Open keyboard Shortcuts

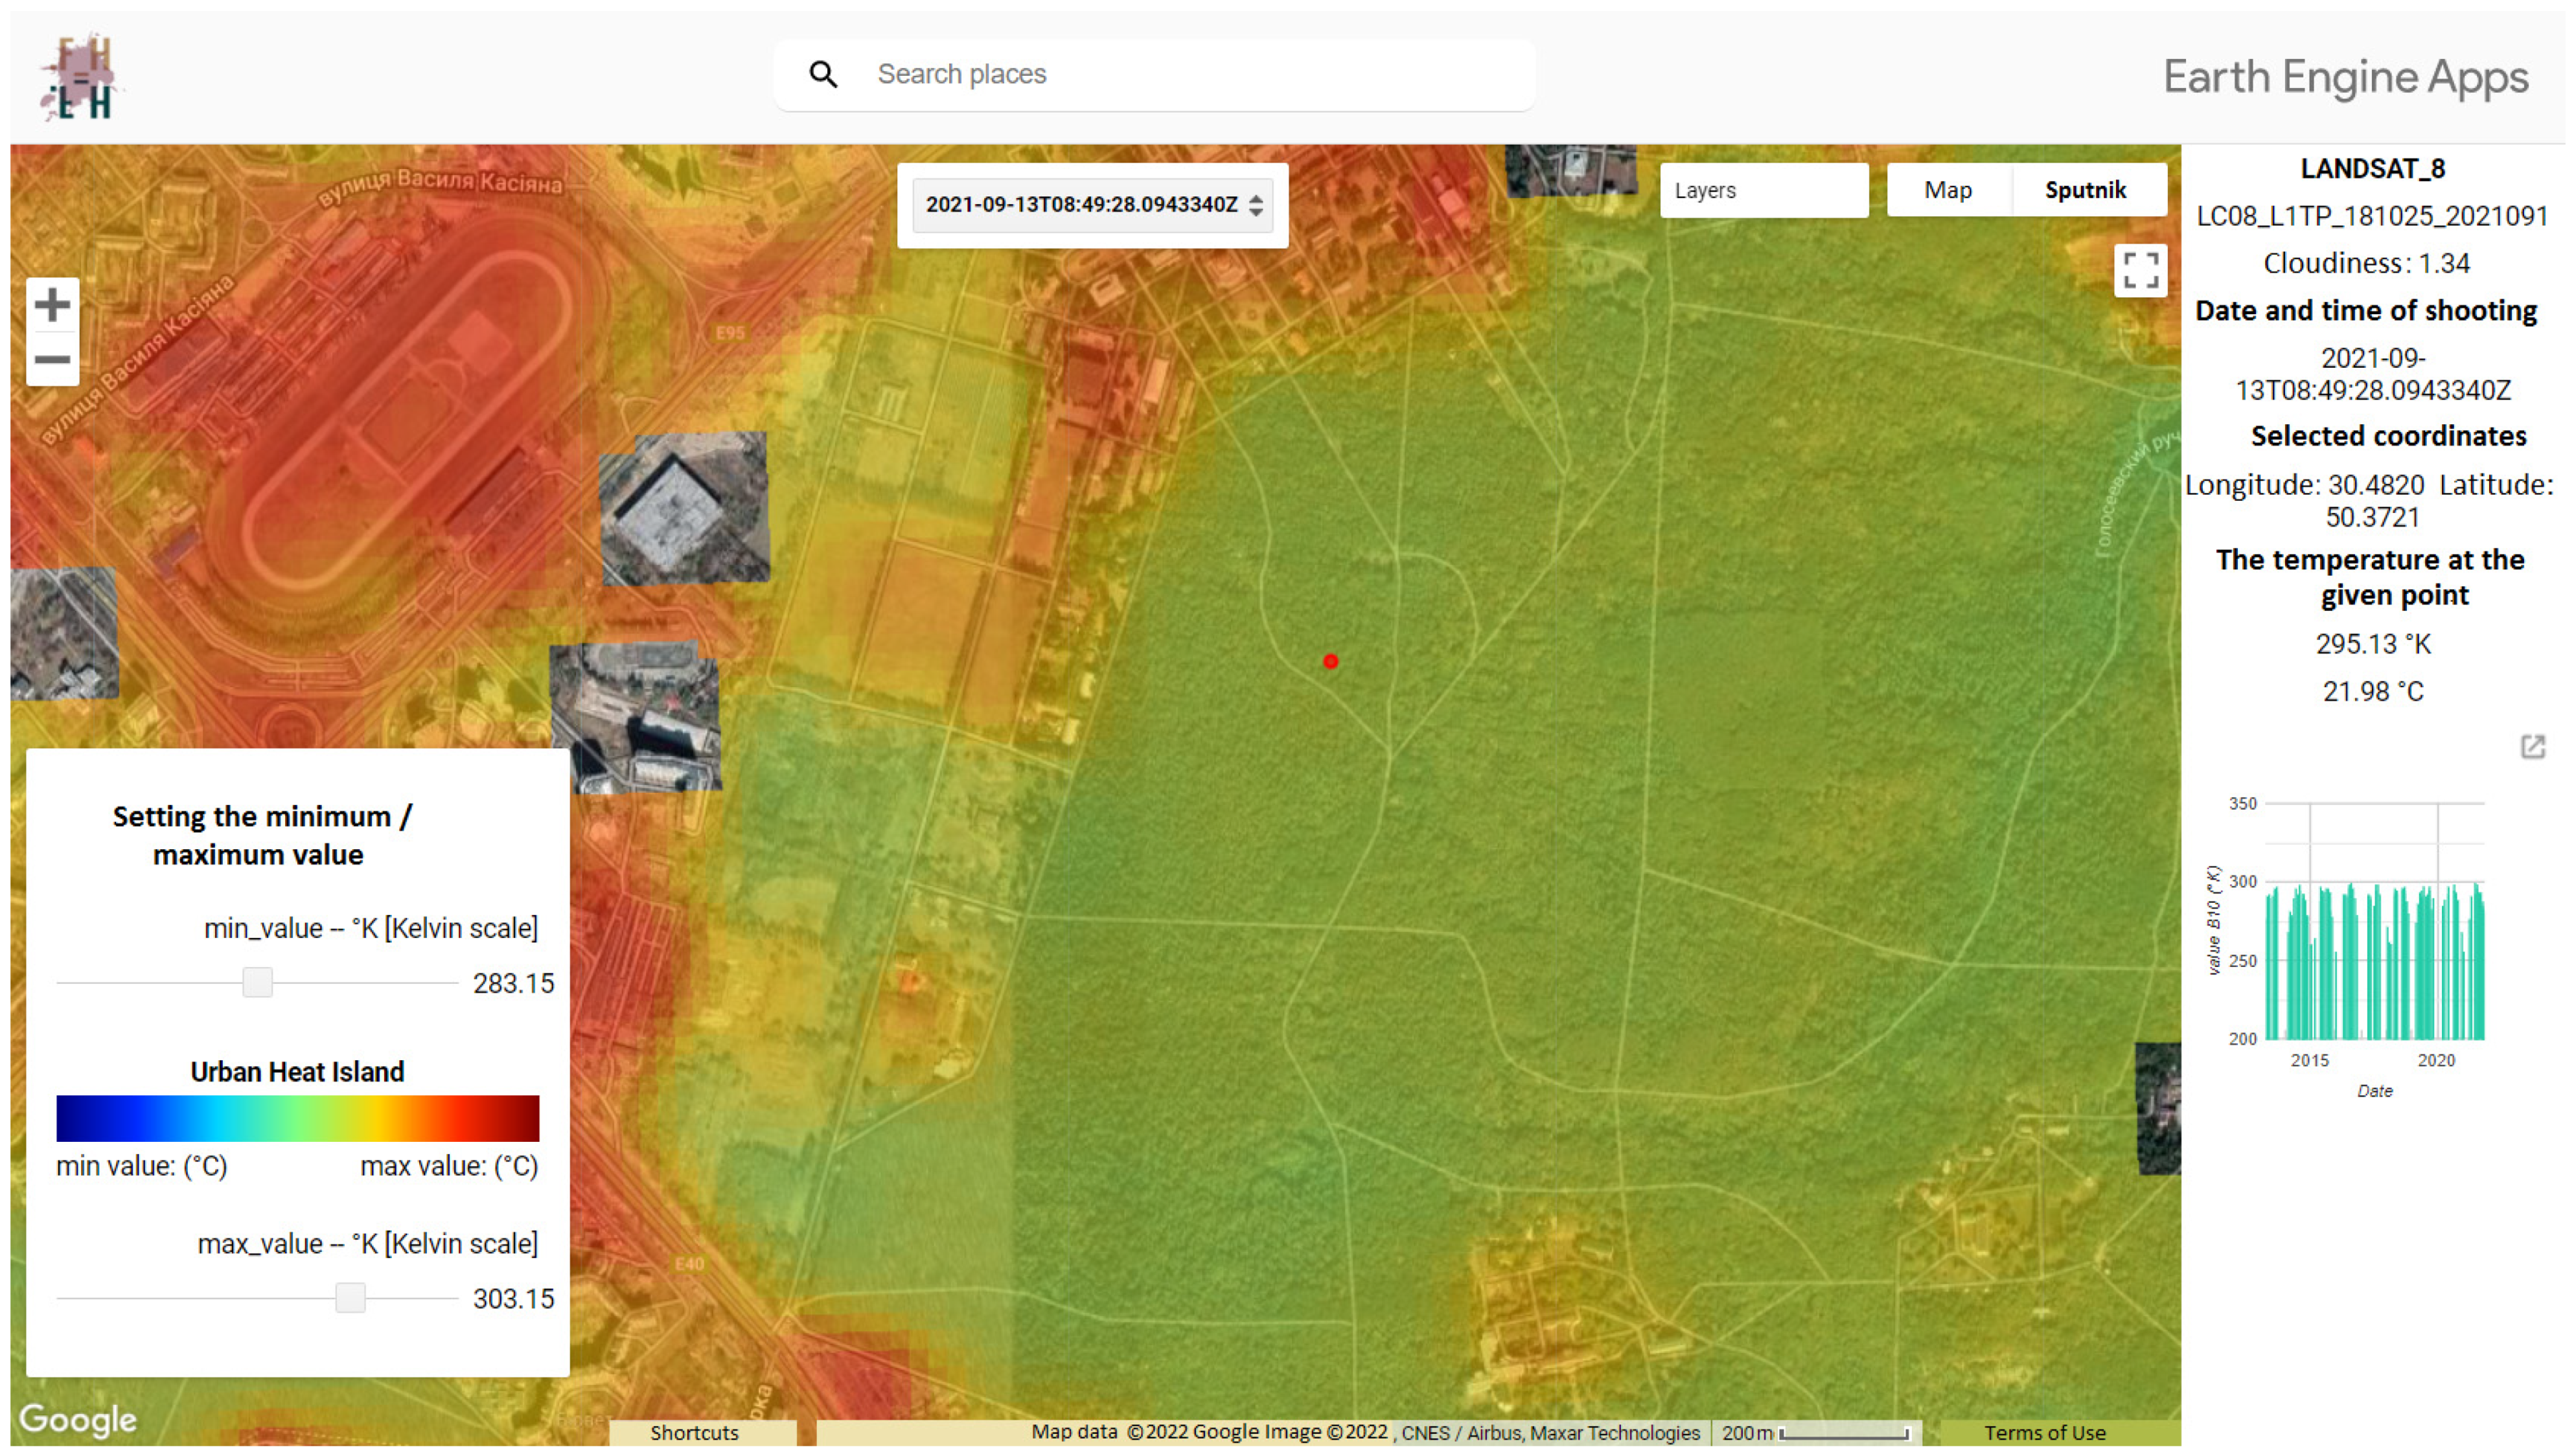click(x=694, y=1432)
